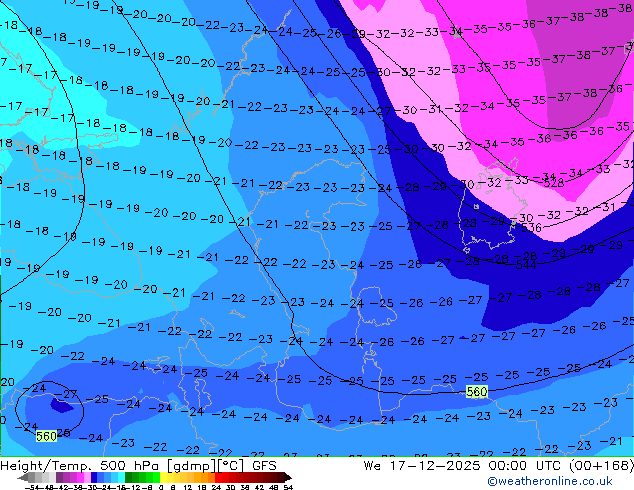The image size is (634, 490).
Task: Pick the dark green swatch in the legend
Action: [128, 478]
